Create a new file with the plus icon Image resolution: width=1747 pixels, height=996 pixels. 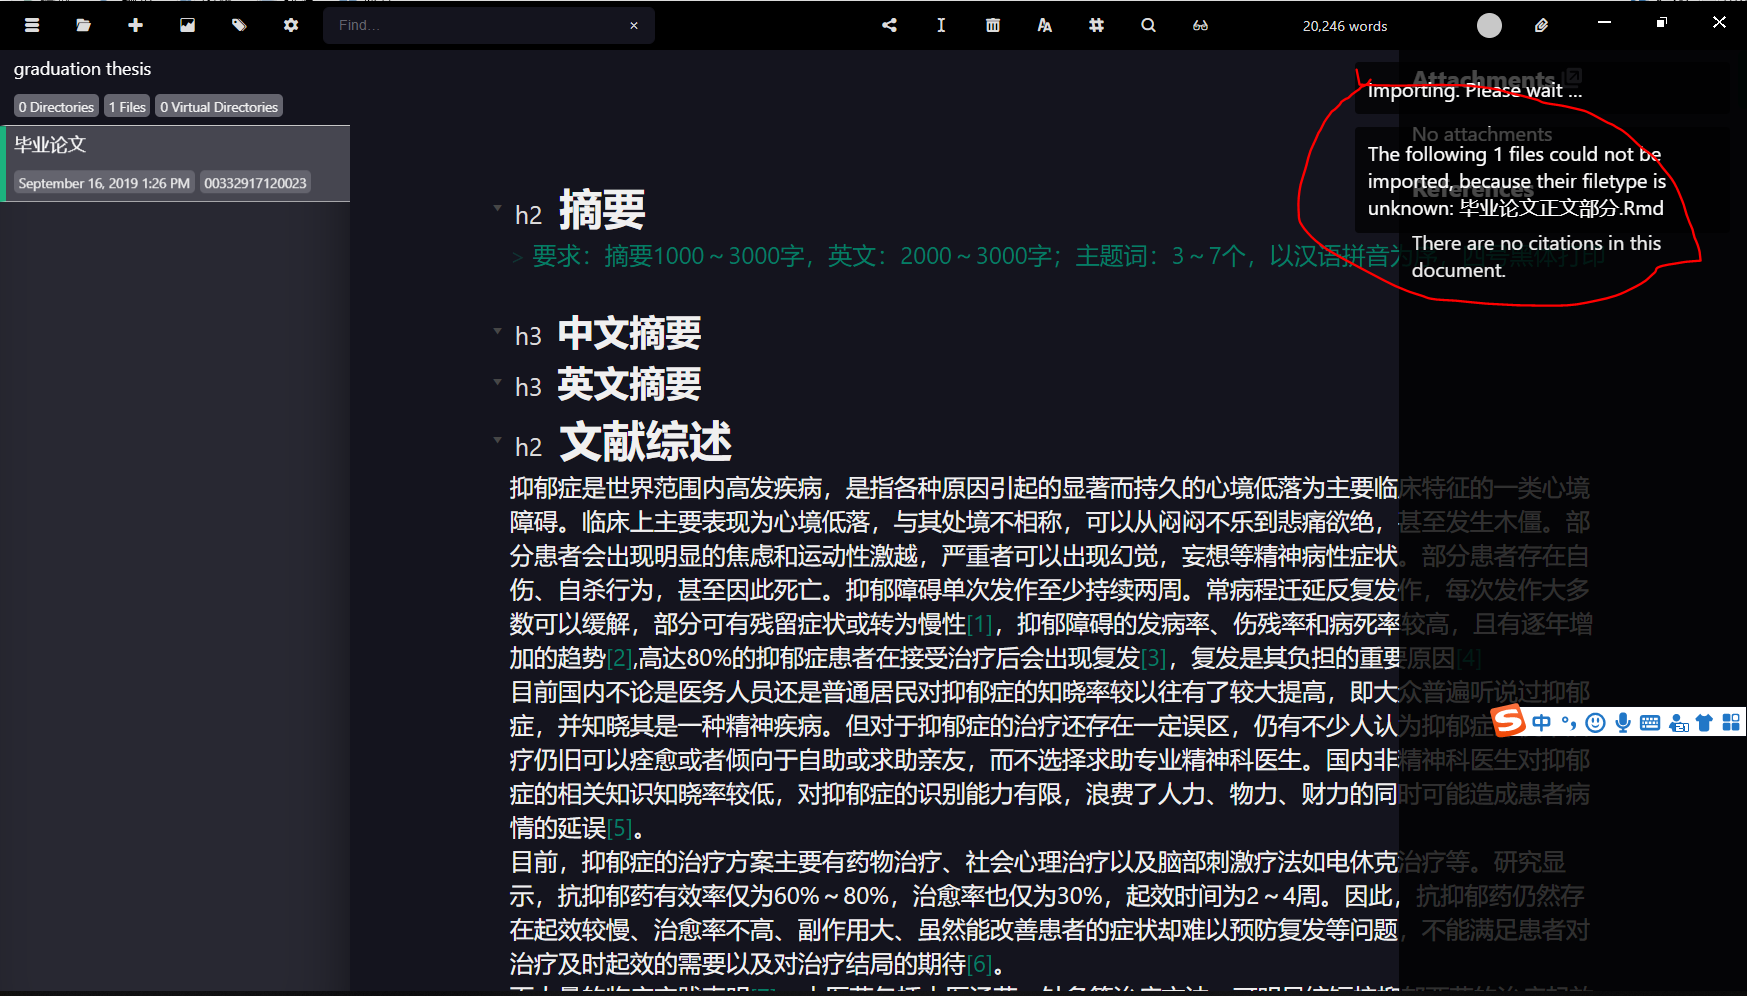(x=136, y=25)
